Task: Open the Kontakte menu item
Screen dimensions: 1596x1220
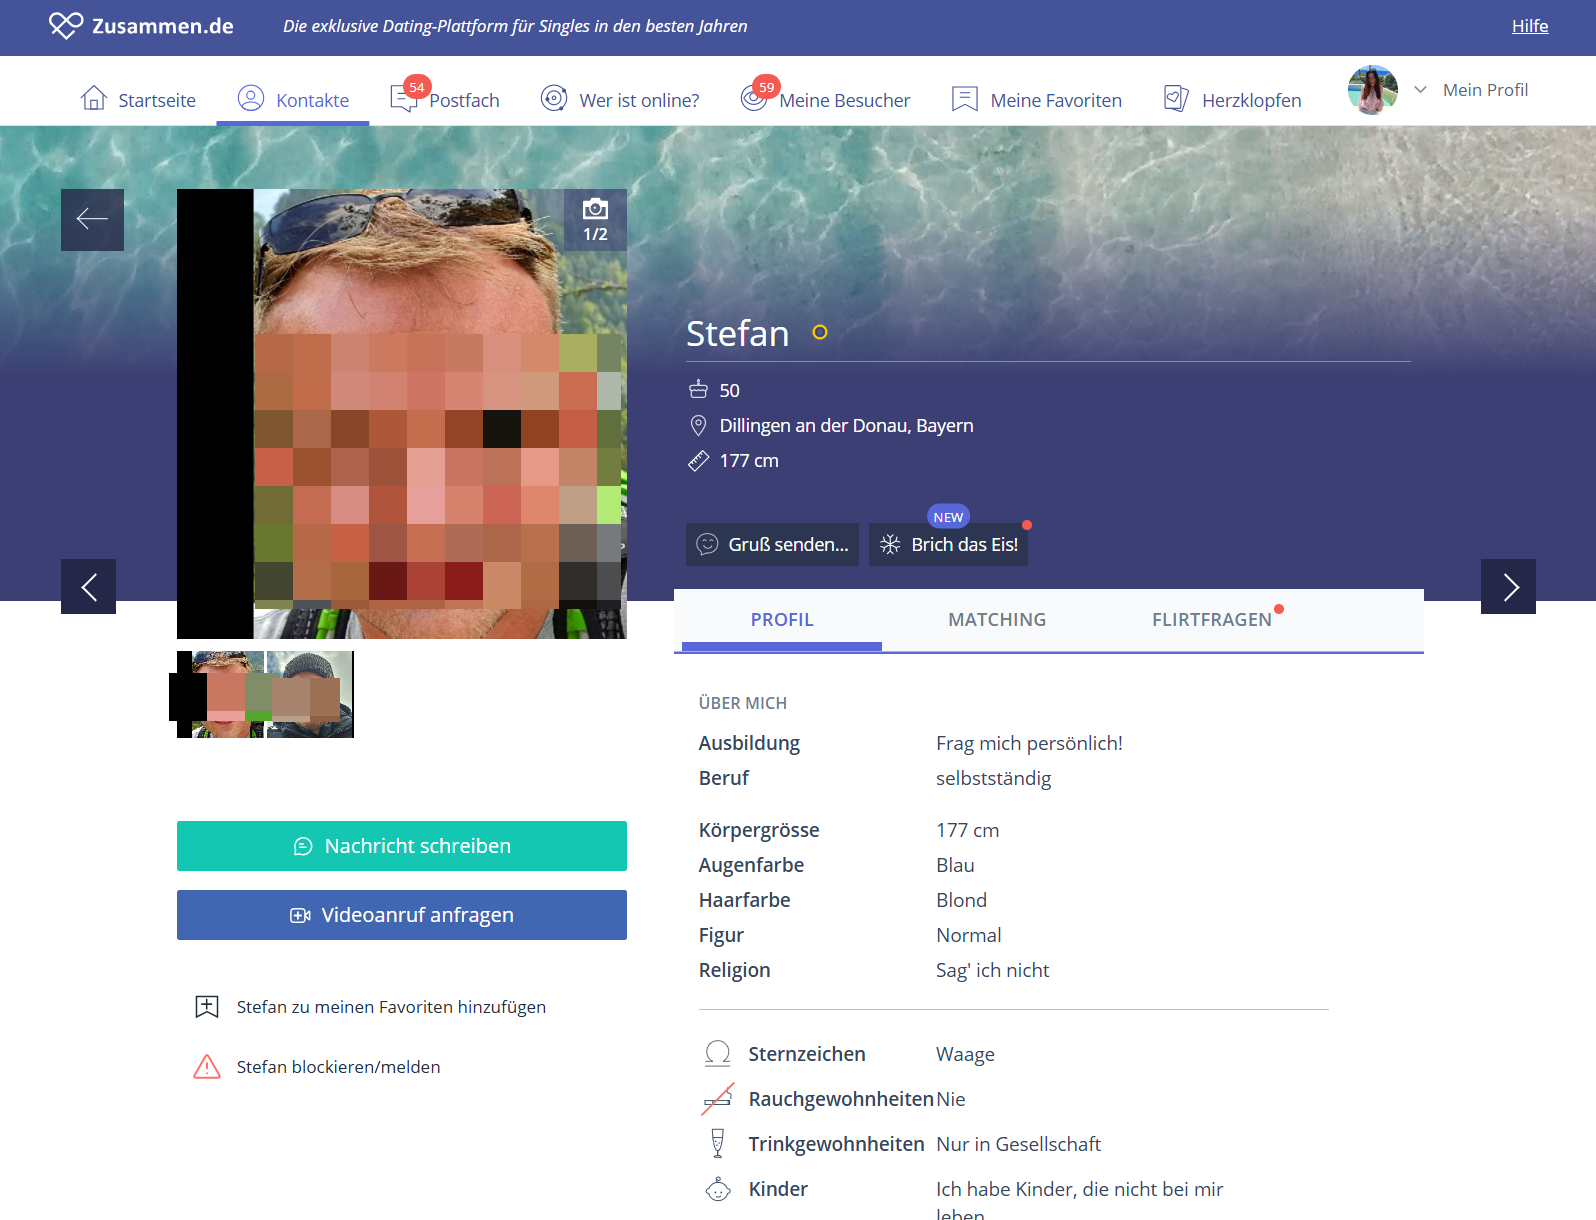Action: click(x=293, y=100)
